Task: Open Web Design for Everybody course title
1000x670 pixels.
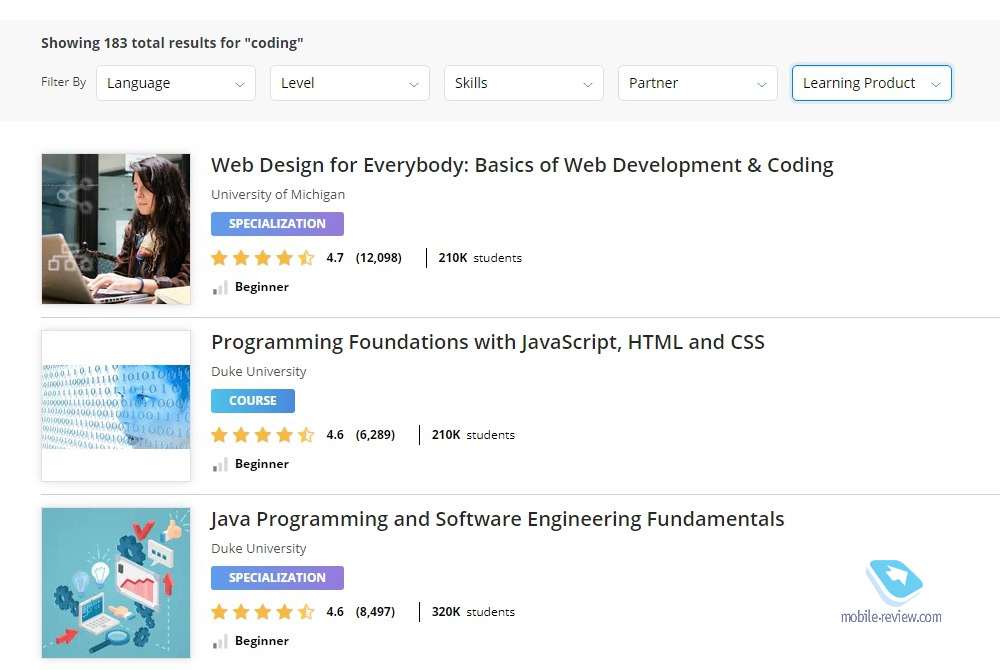Action: click(x=522, y=165)
